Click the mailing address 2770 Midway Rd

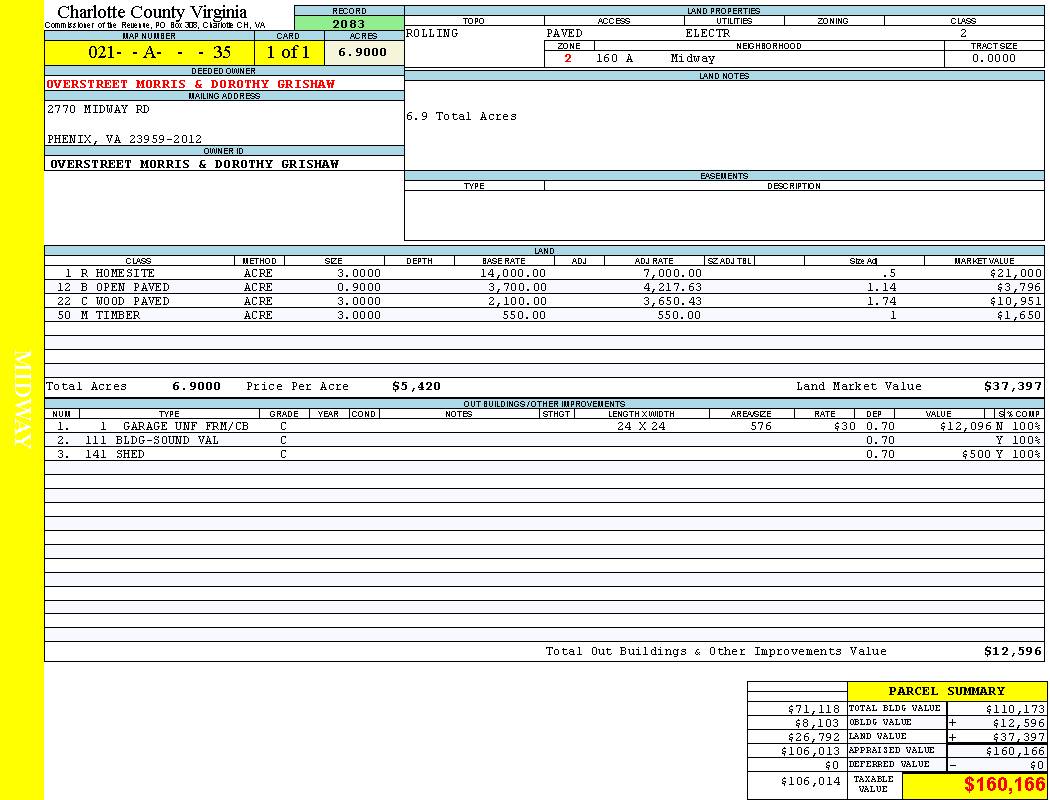[x=98, y=109]
